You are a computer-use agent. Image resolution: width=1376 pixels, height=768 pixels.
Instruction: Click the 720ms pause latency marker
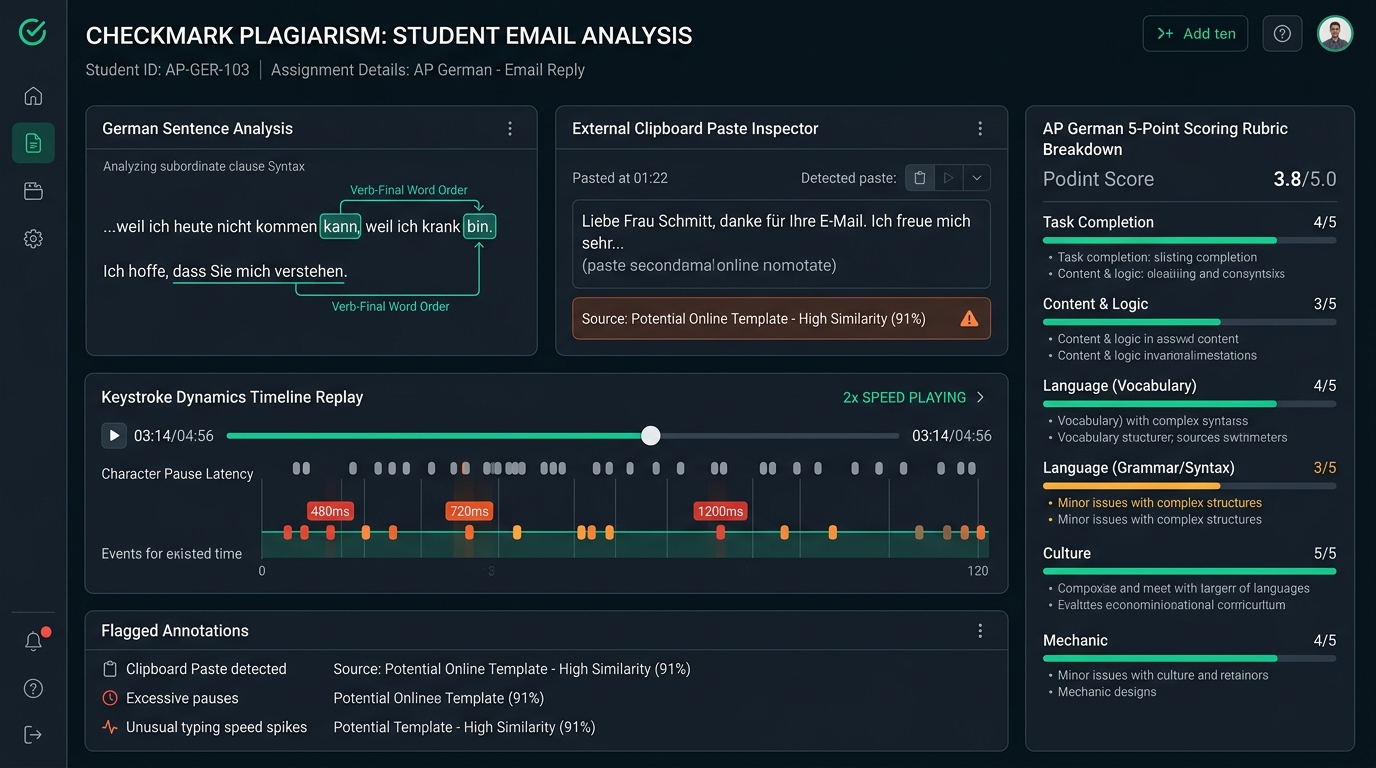click(469, 511)
